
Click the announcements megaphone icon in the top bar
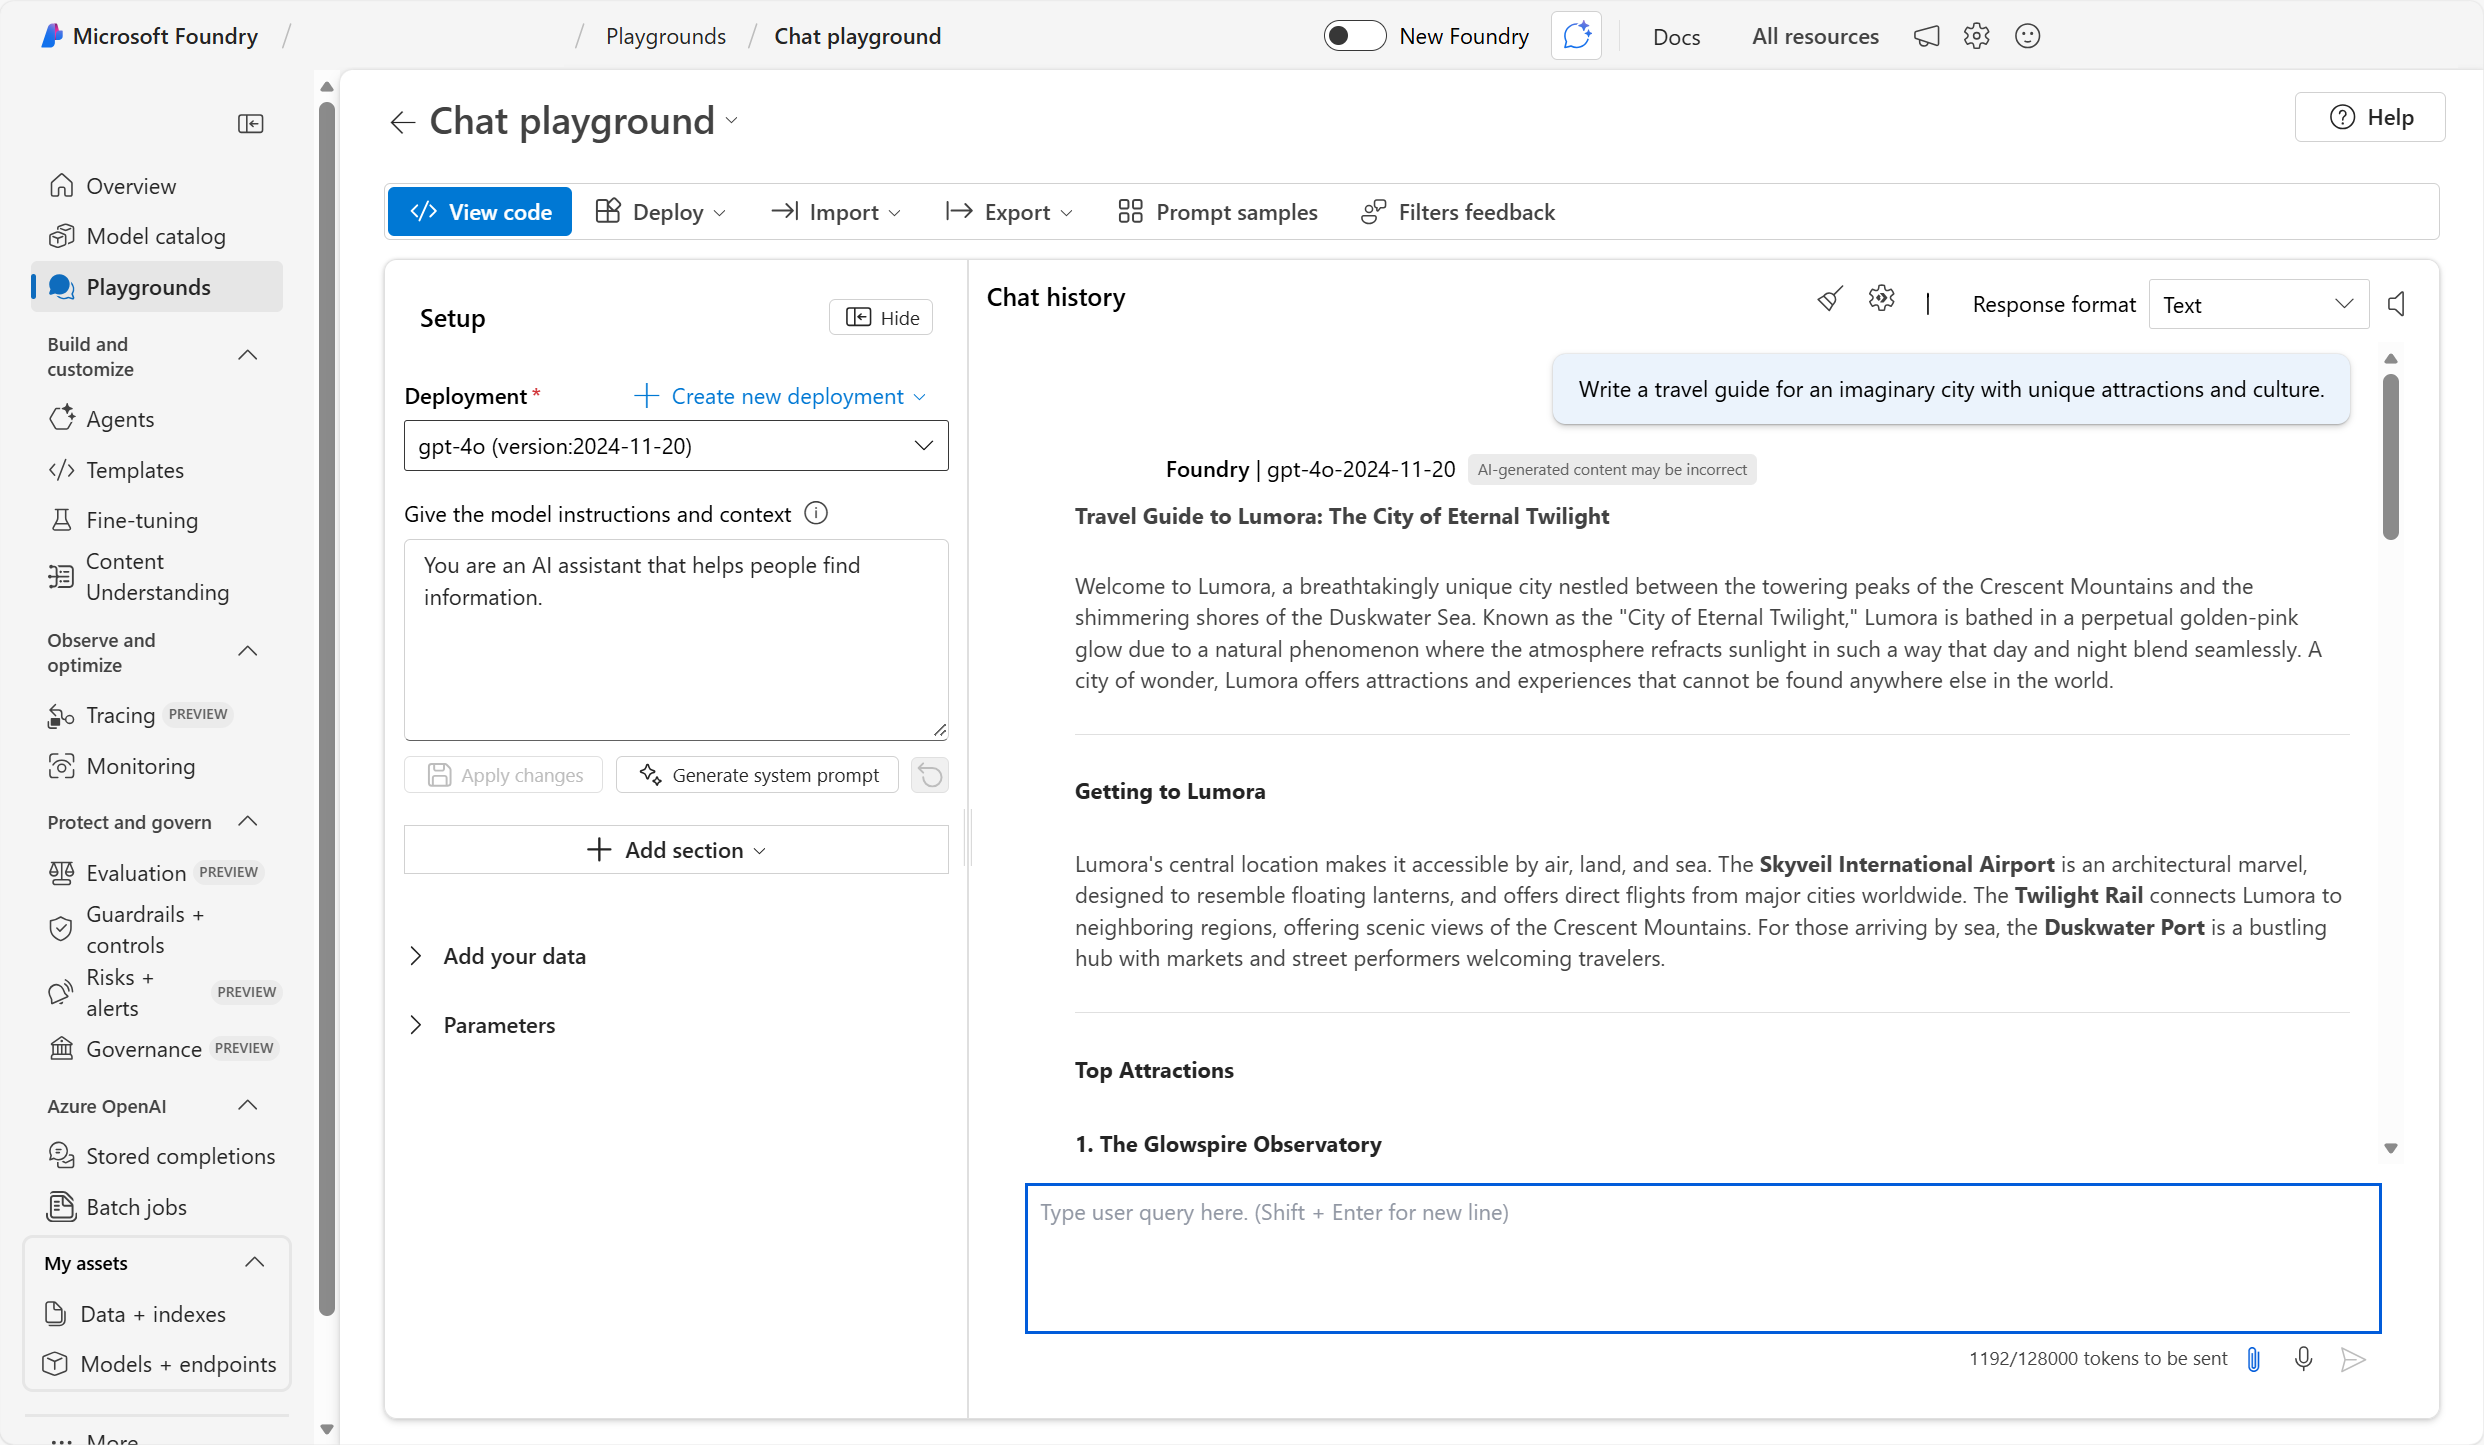(1926, 36)
